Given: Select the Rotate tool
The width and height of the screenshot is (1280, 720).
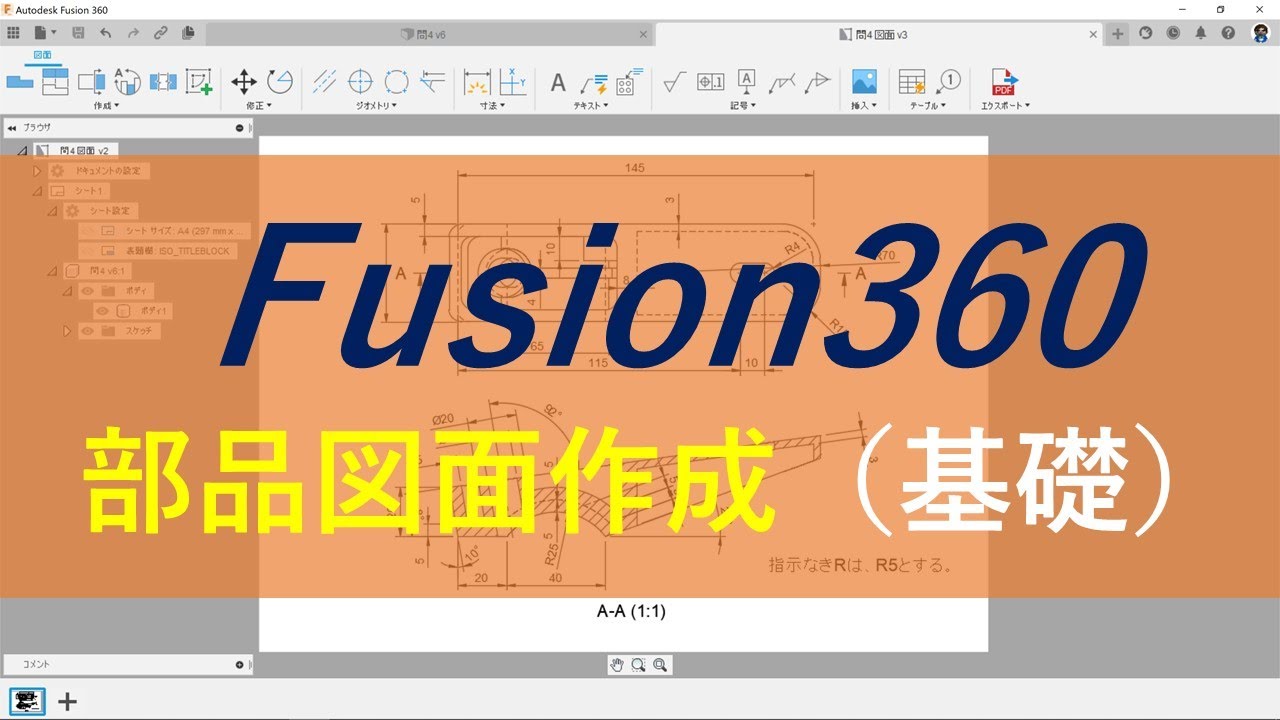Looking at the screenshot, I should [x=280, y=81].
